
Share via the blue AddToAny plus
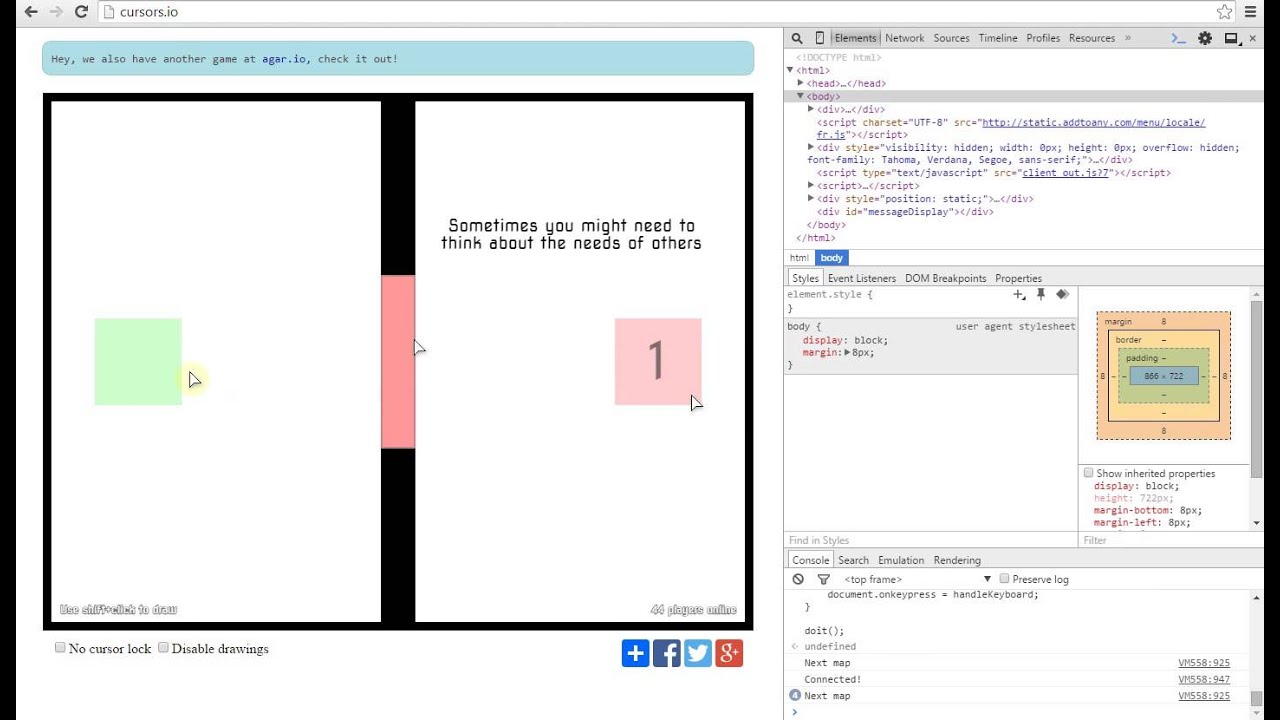636,654
